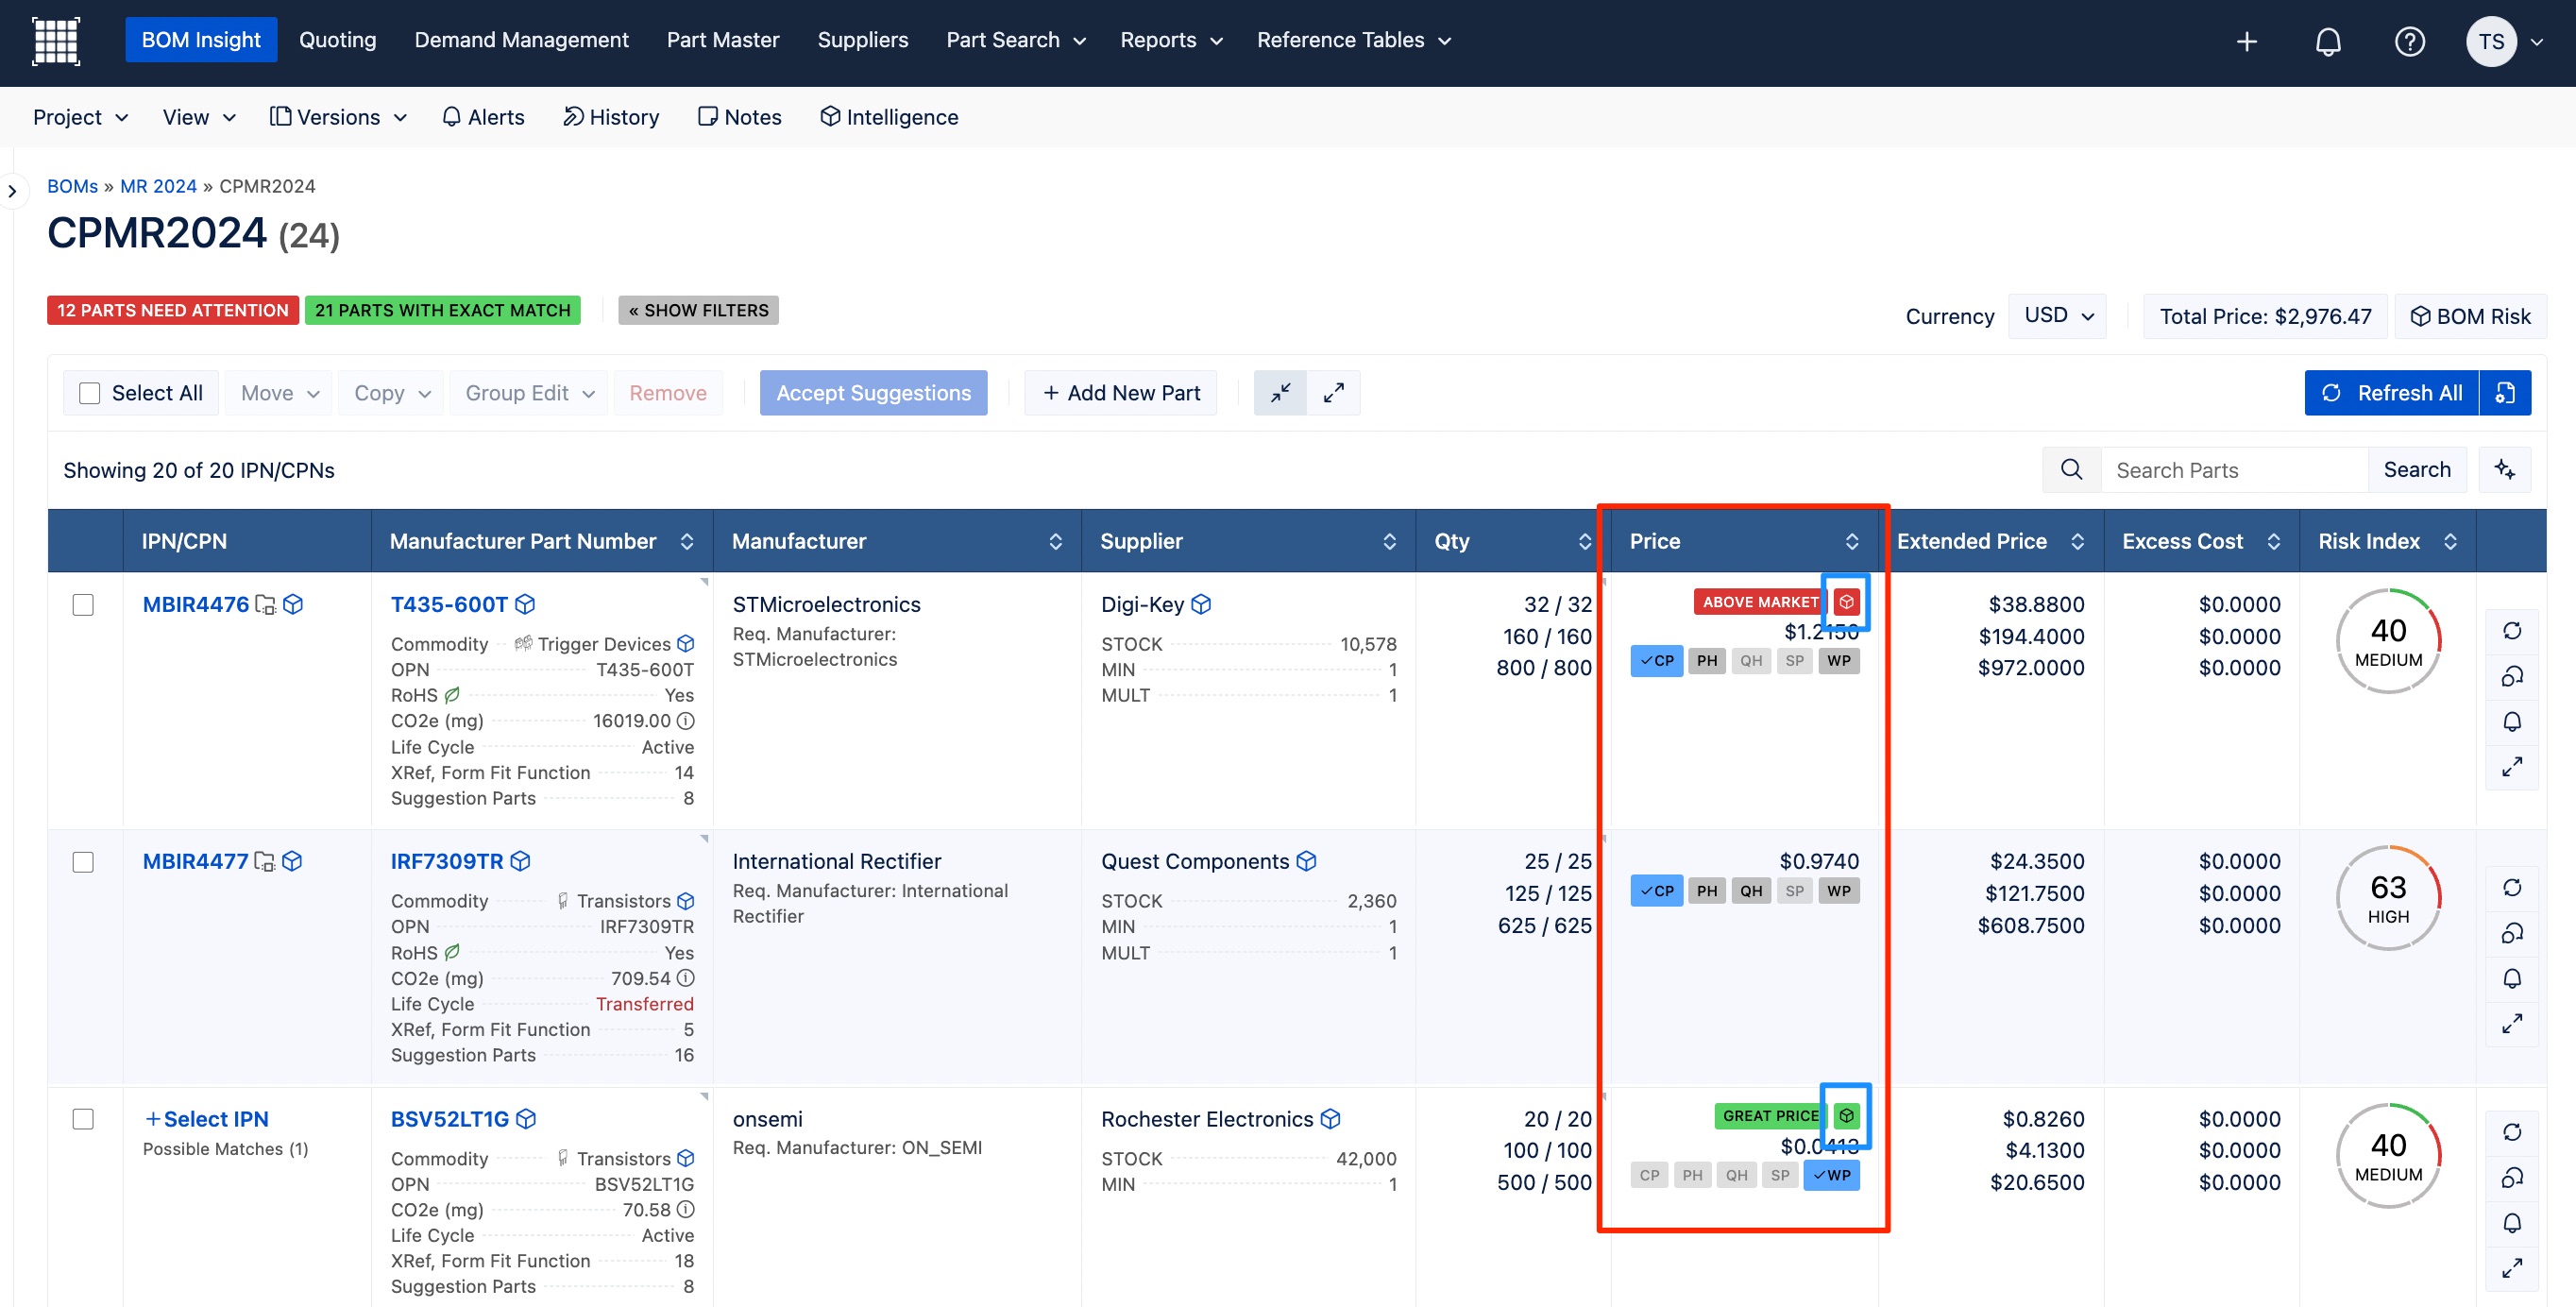The width and height of the screenshot is (2576, 1307).
Task: Click the collapse rows icon
Action: tap(1280, 393)
